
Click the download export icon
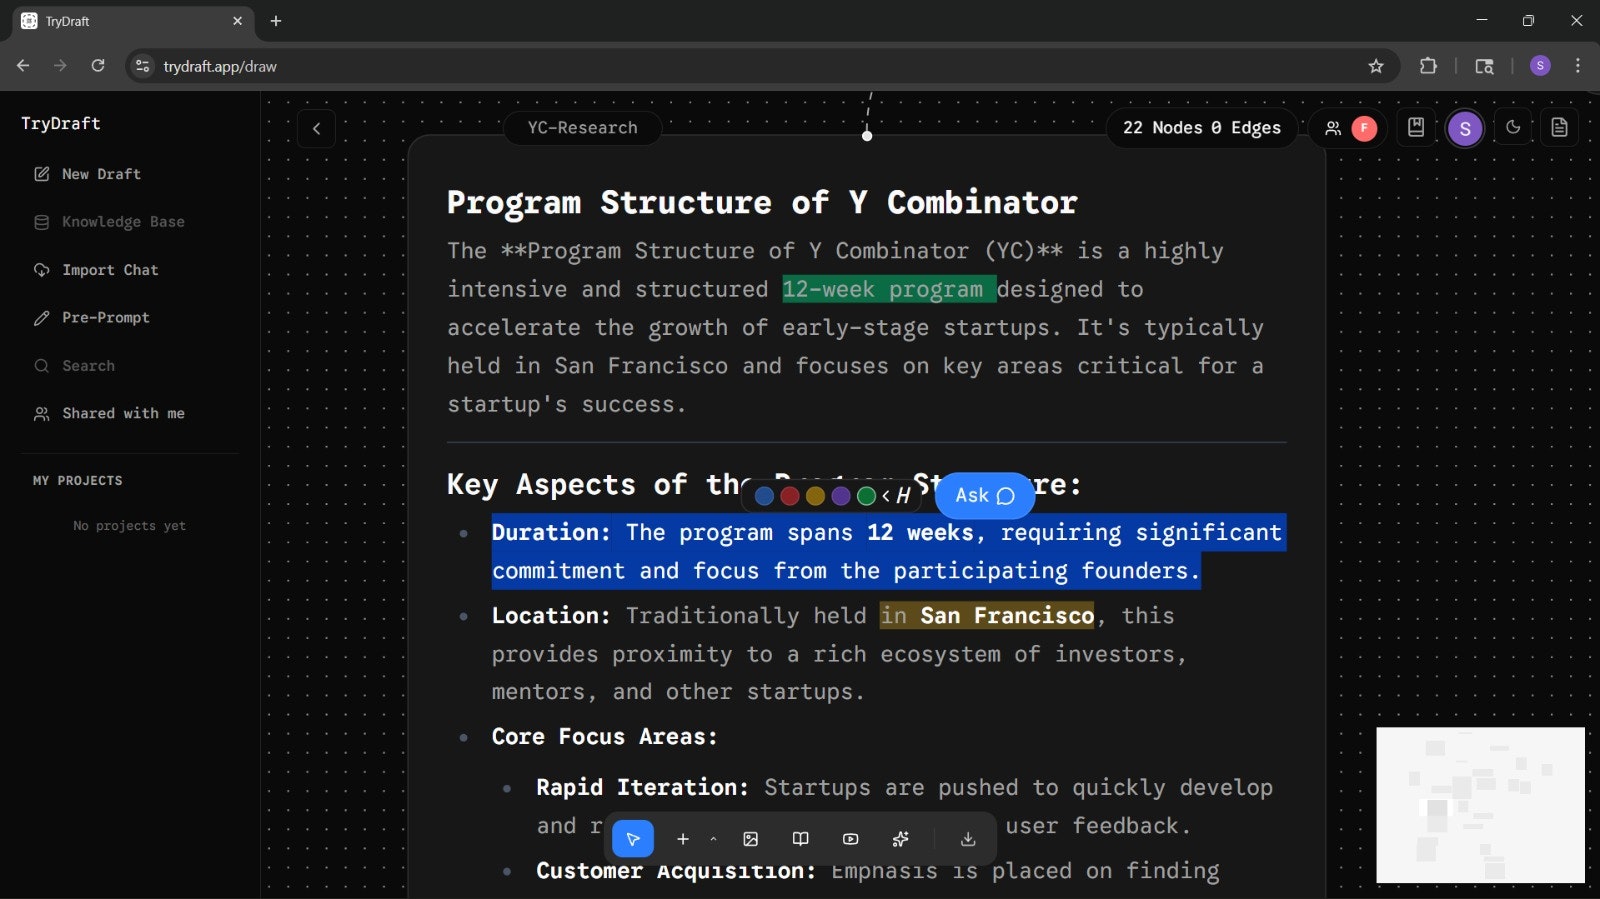[967, 839]
